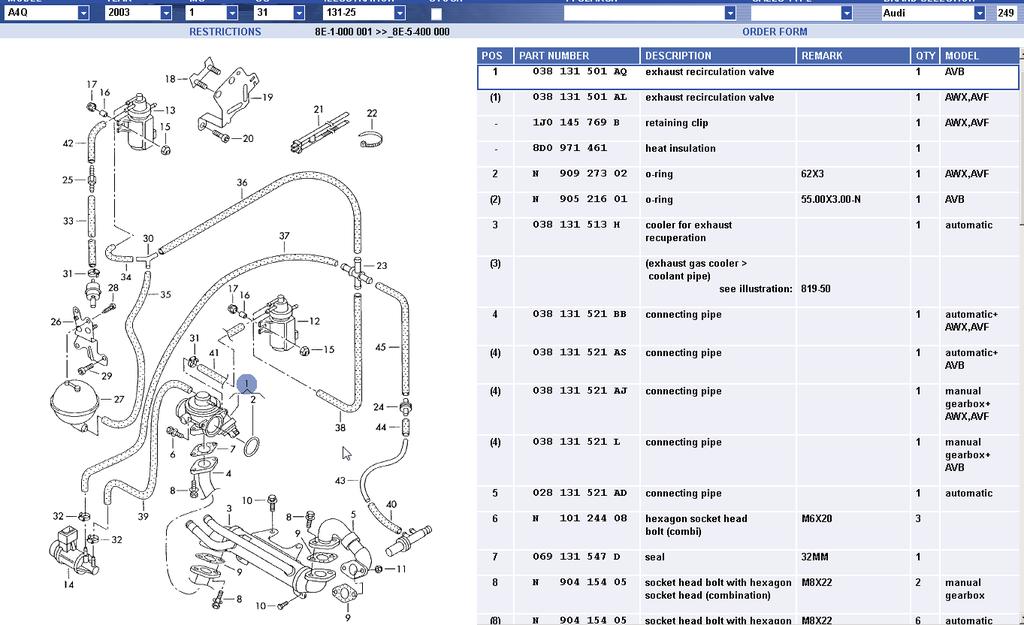Click callout number 19 beside the bracket
This screenshot has height=625, width=1024.
click(268, 98)
